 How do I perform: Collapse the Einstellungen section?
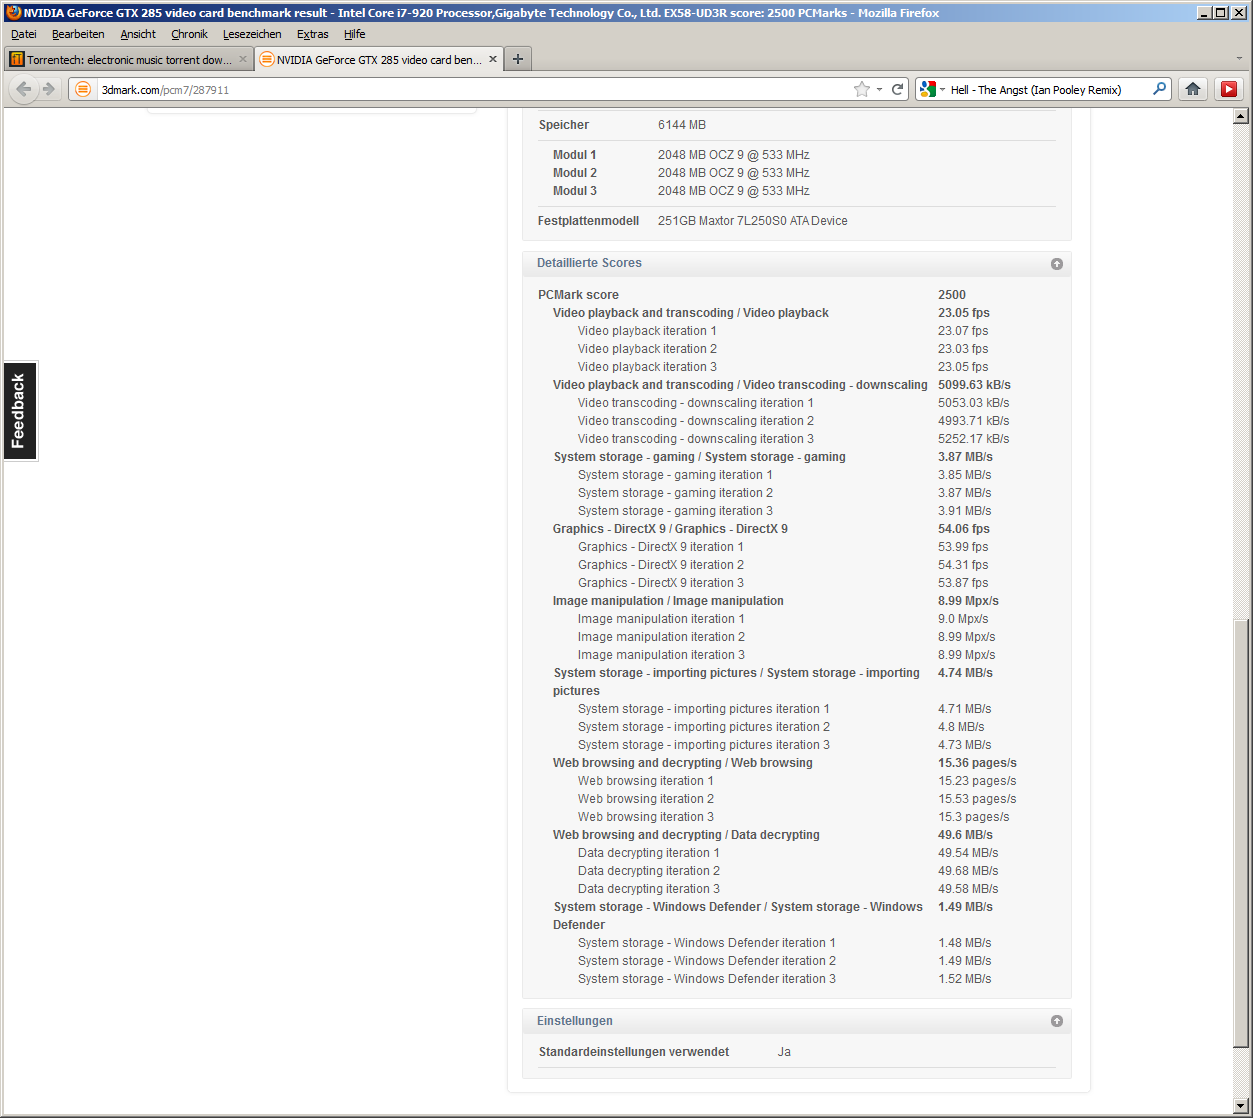[x=1057, y=1021]
